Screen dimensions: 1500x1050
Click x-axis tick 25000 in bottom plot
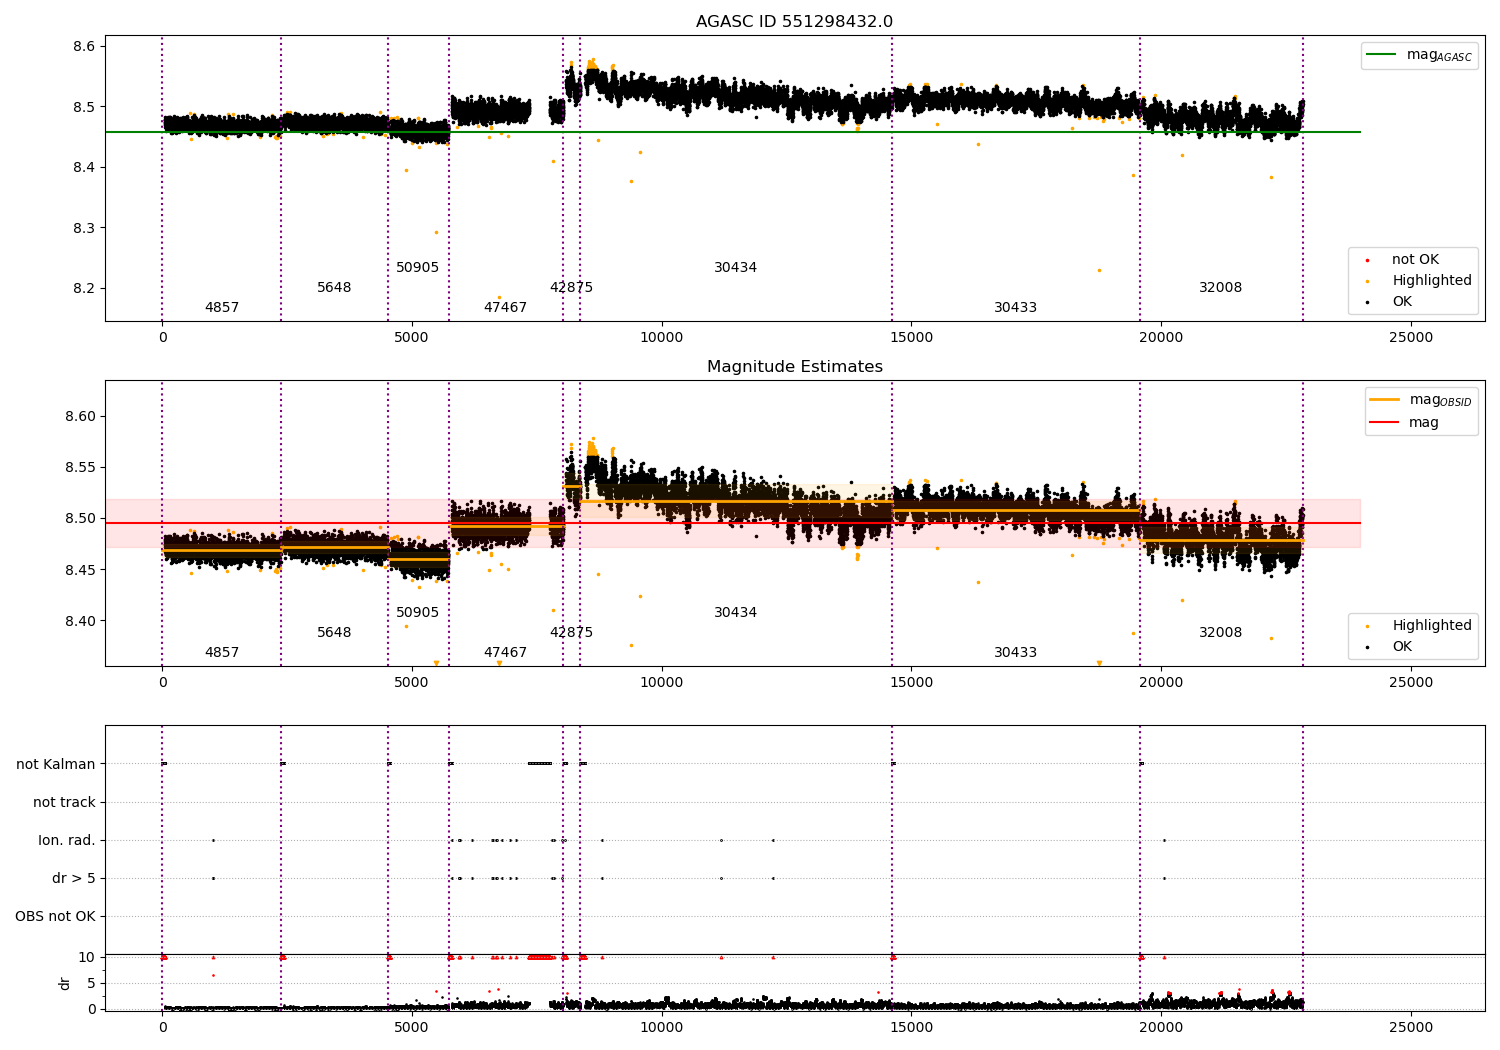point(1410,1027)
